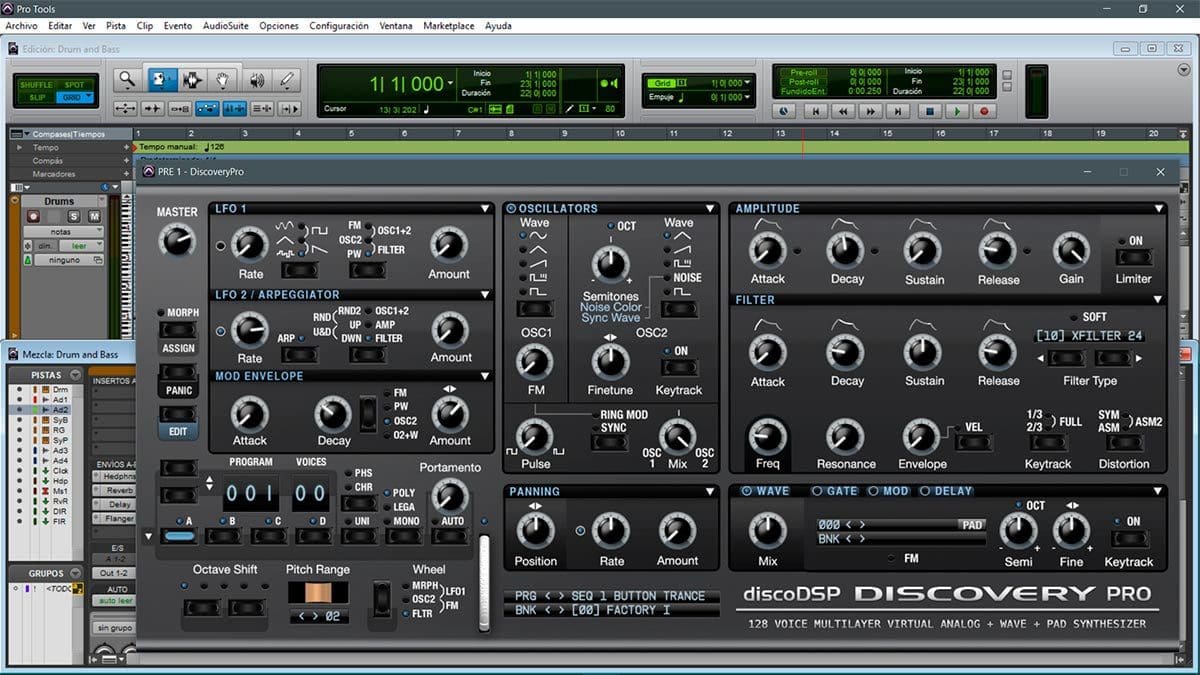Select the Grabber hand tool

click(224, 80)
